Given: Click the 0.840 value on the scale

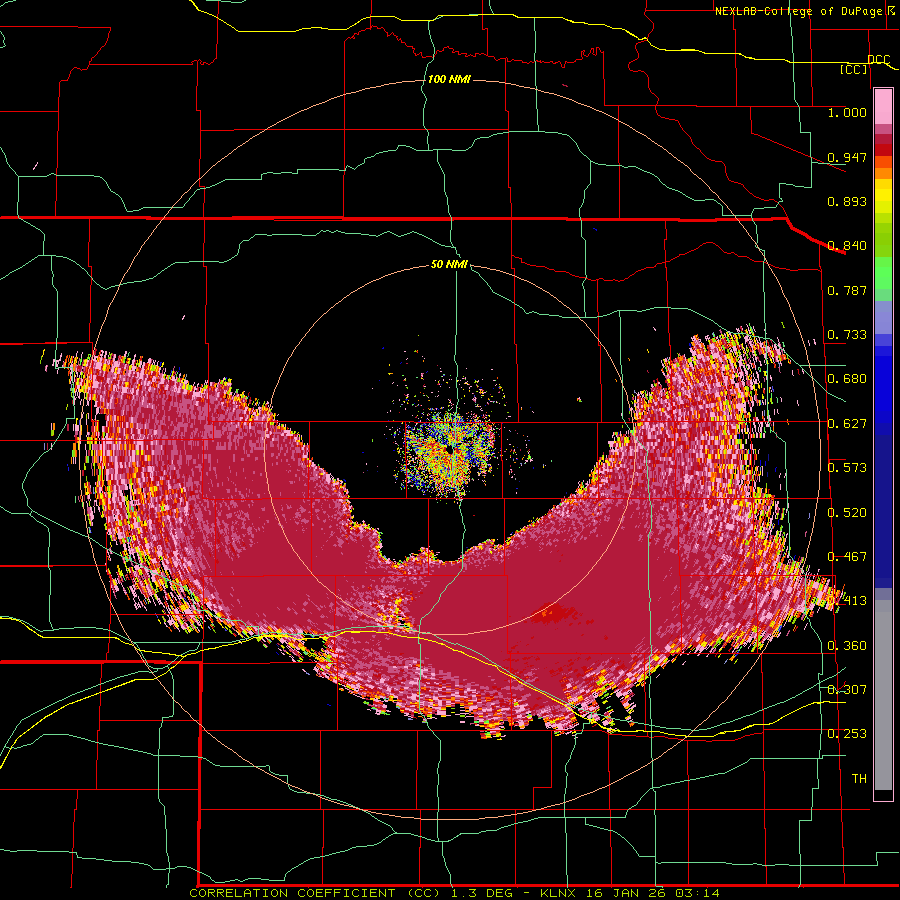Looking at the screenshot, I should click(x=847, y=246).
